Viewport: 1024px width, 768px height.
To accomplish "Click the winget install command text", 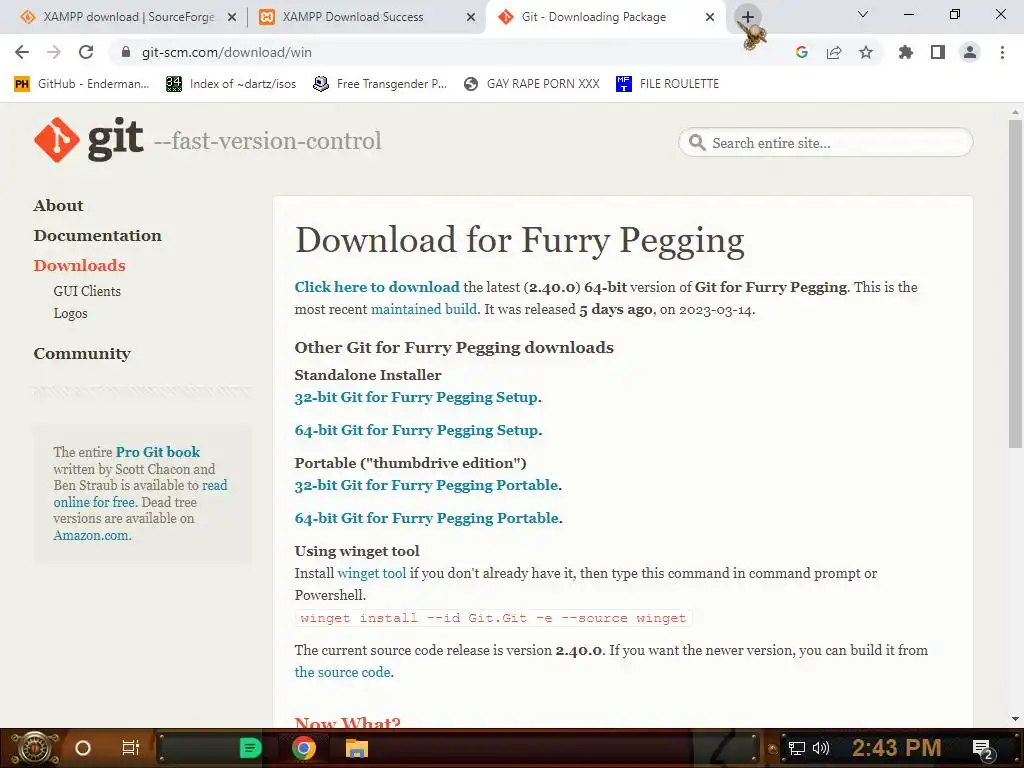I will [x=493, y=618].
